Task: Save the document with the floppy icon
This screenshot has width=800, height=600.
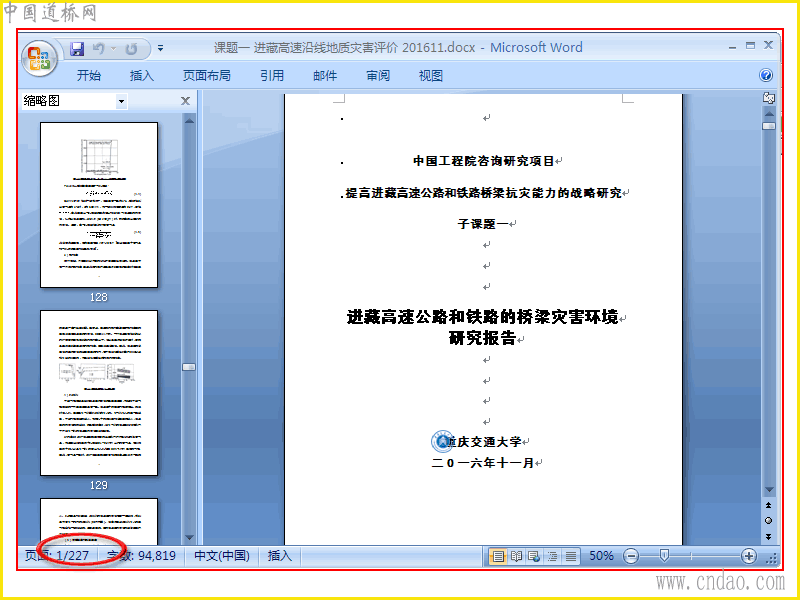Action: click(77, 49)
